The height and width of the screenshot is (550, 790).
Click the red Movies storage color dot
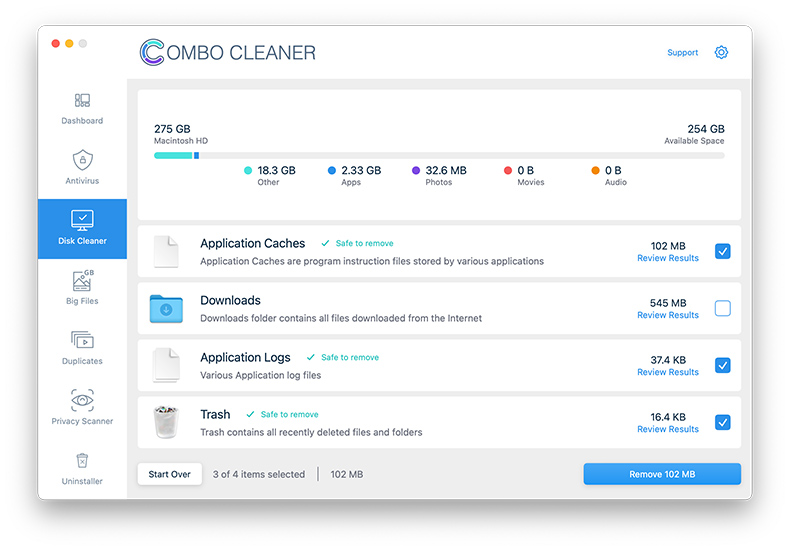pos(508,170)
